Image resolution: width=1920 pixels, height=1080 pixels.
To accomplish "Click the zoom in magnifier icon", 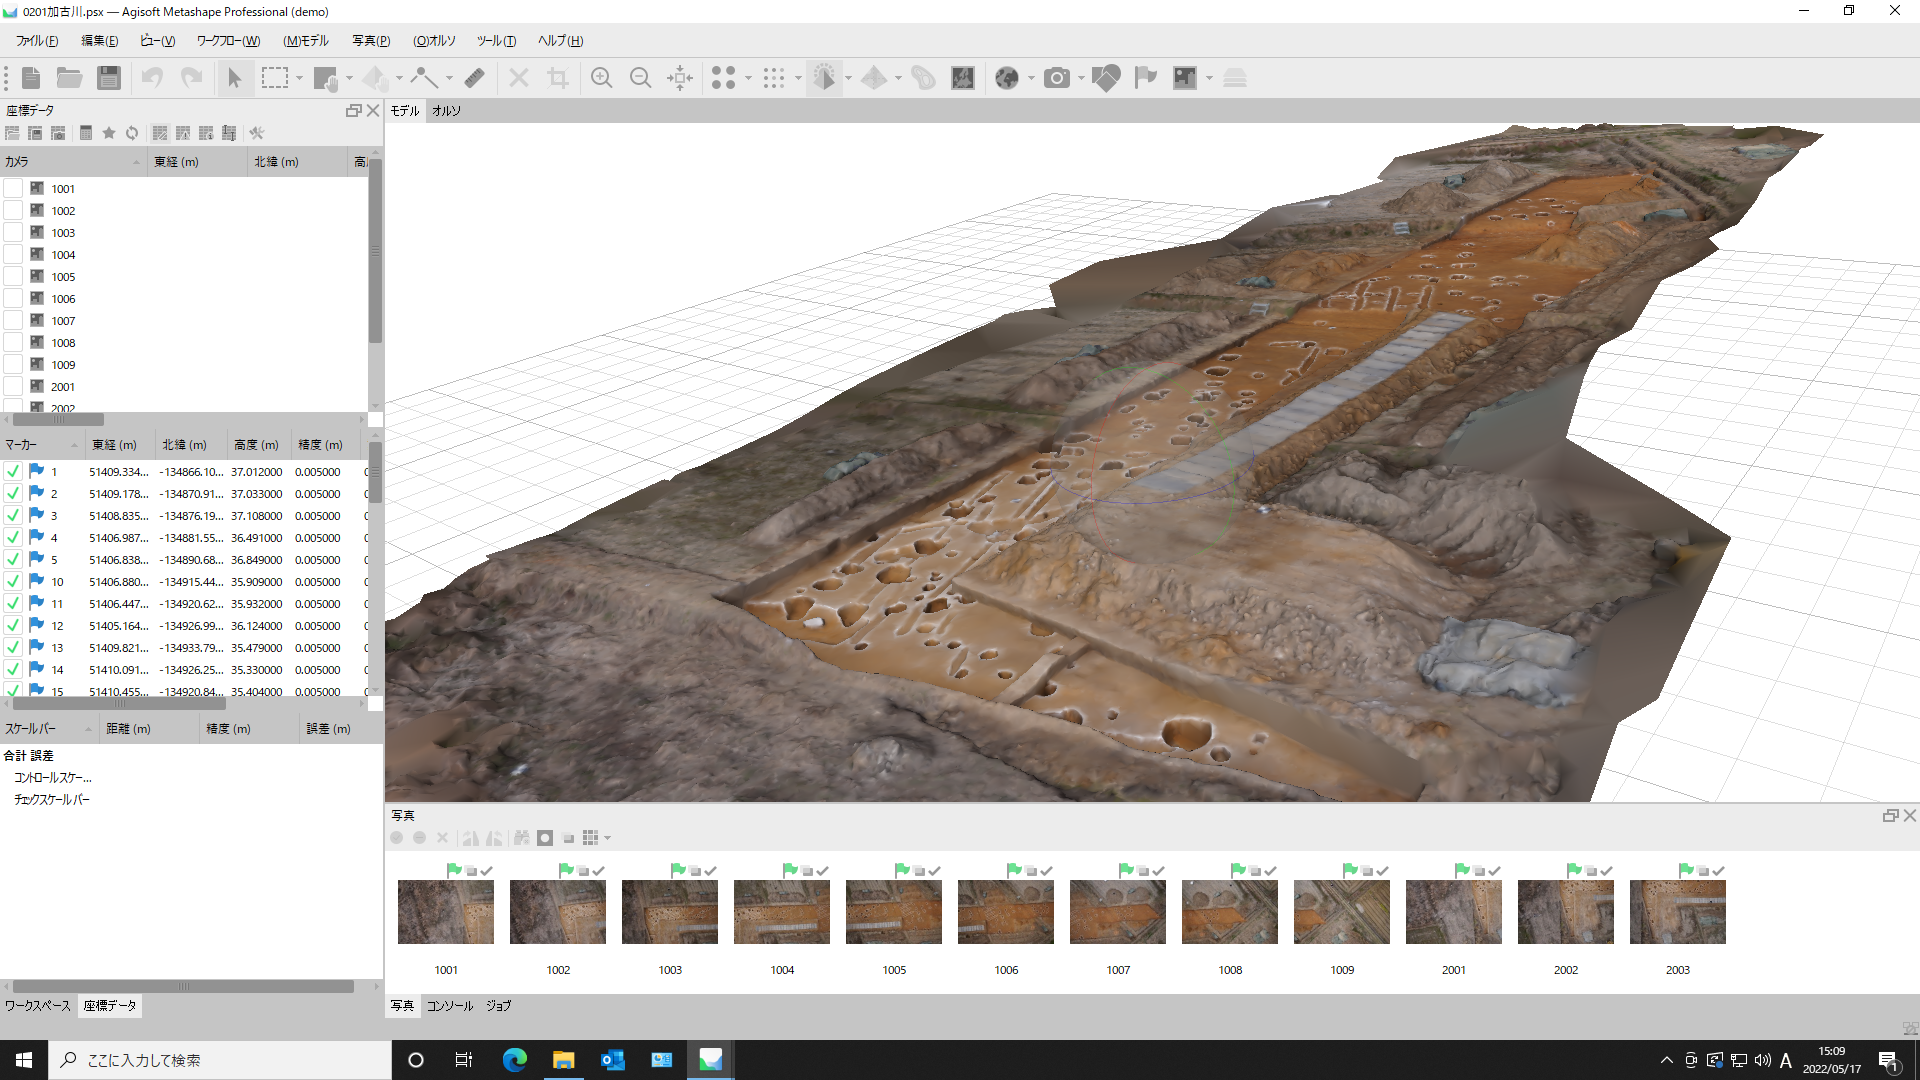I will point(601,78).
